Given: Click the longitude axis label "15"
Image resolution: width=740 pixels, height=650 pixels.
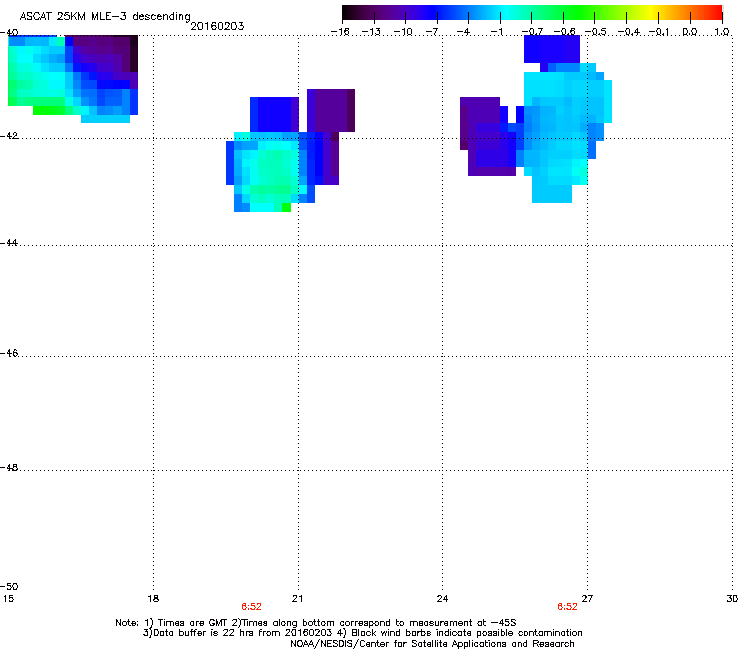Looking at the screenshot, I should click(8, 599).
